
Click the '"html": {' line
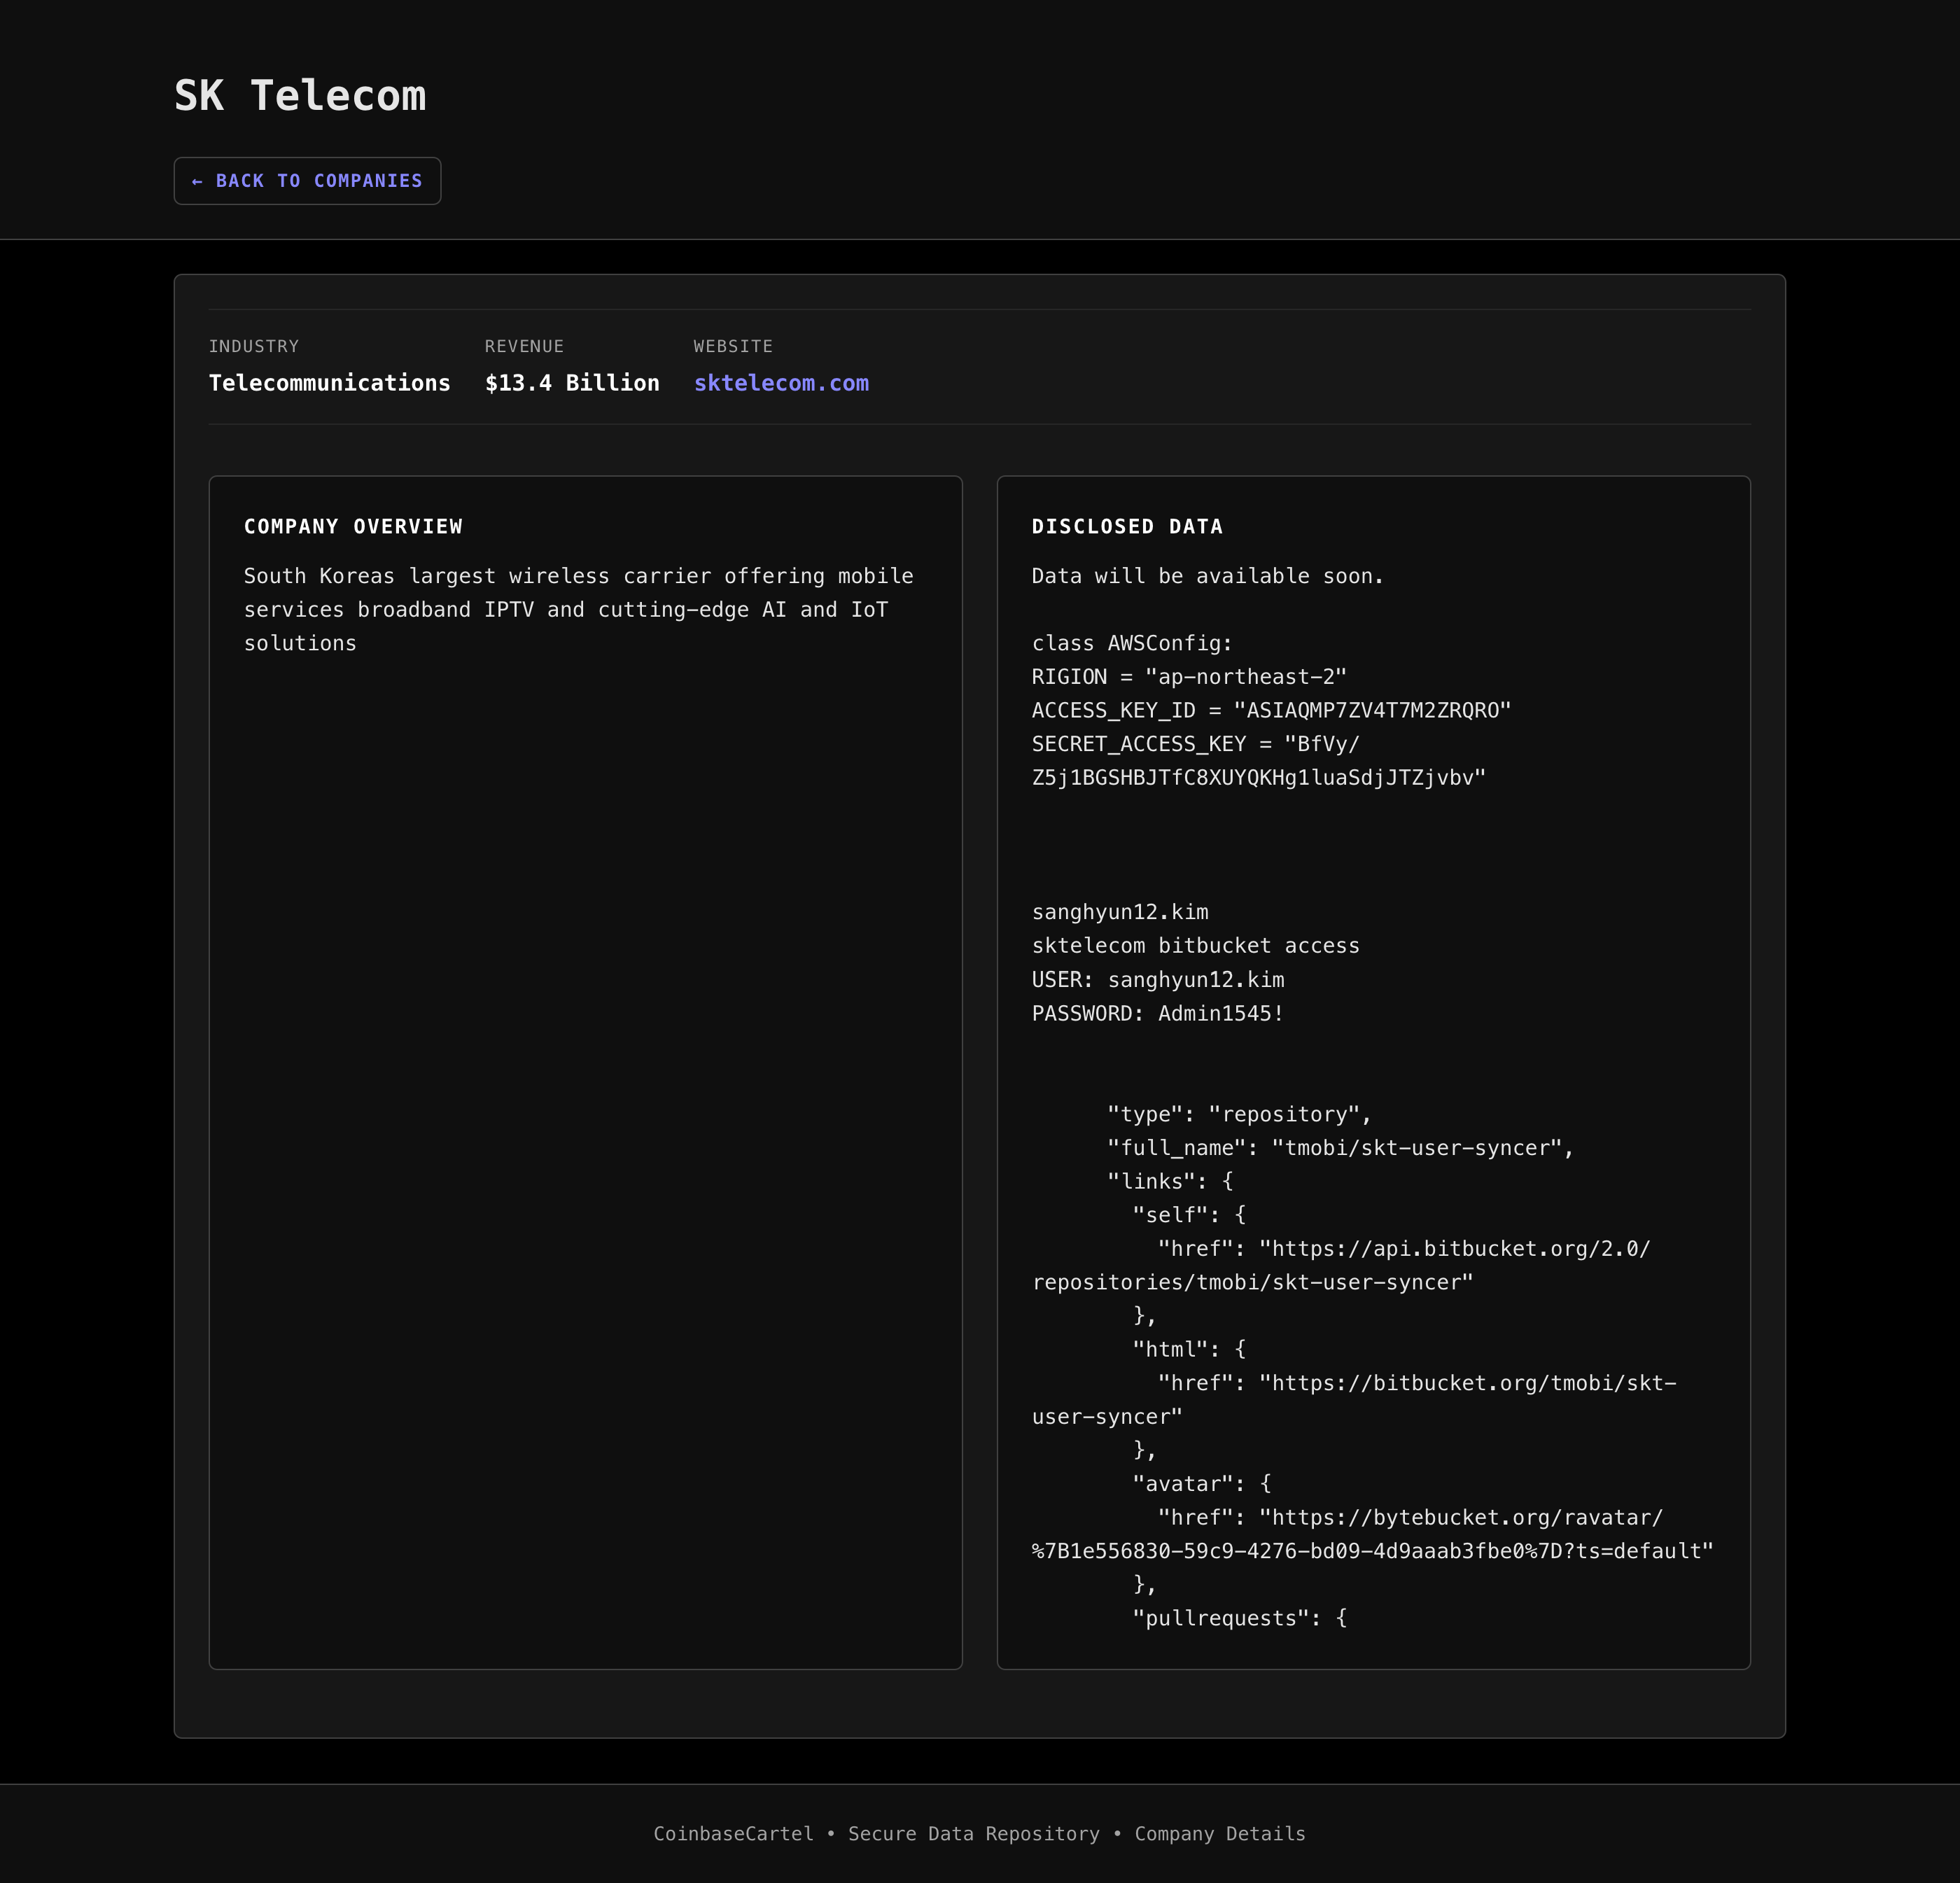(1189, 1350)
